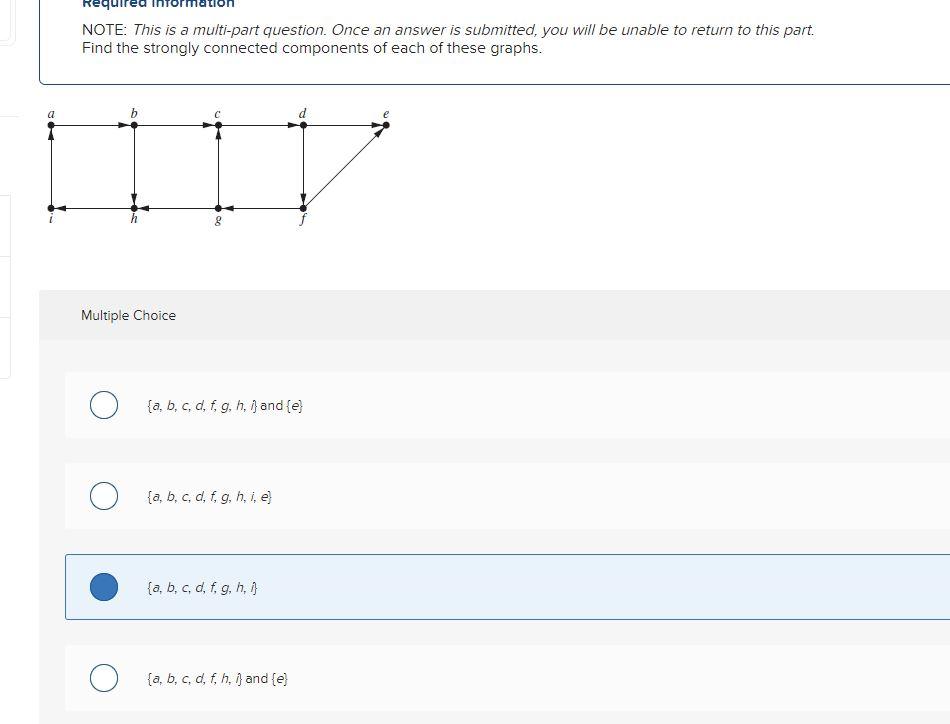The width and height of the screenshot is (950, 724).
Task: Click vertex d in the graph
Action: (x=302, y=124)
